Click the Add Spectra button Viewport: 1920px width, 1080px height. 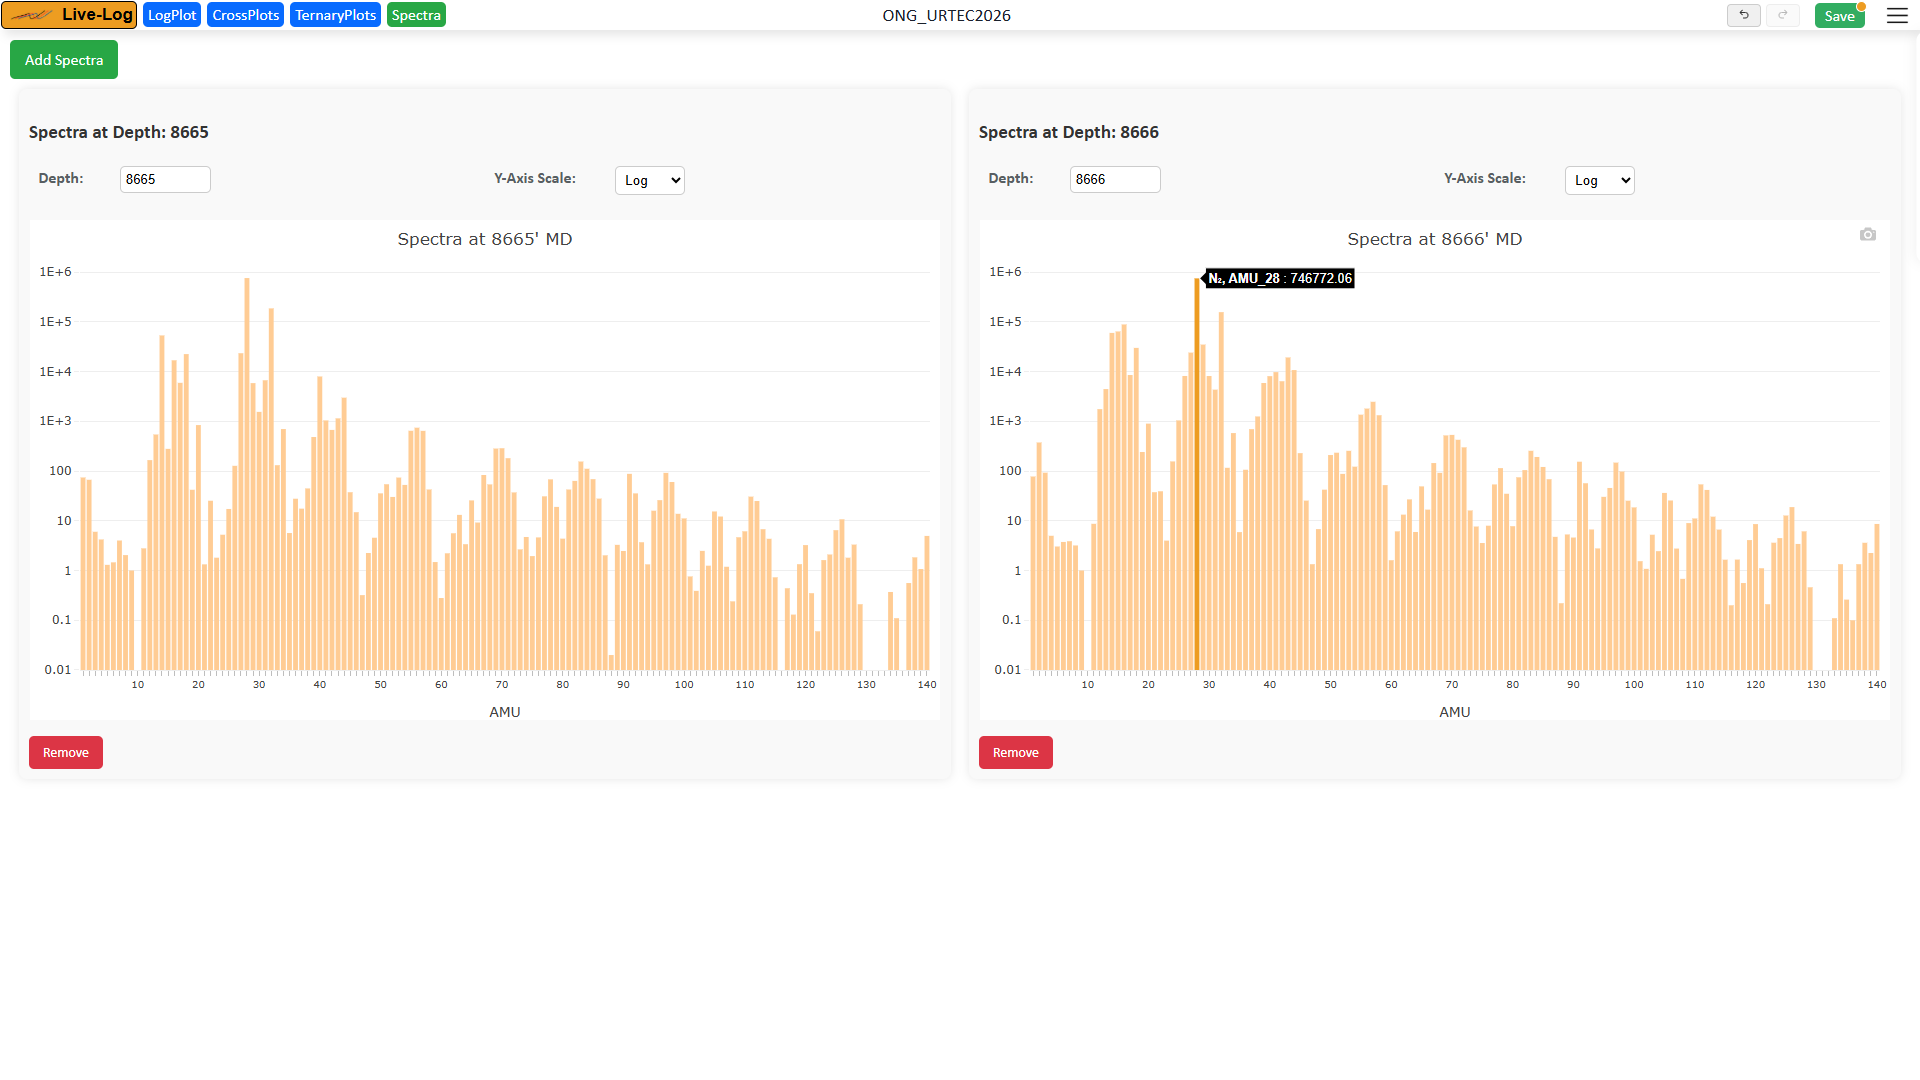pos(64,60)
